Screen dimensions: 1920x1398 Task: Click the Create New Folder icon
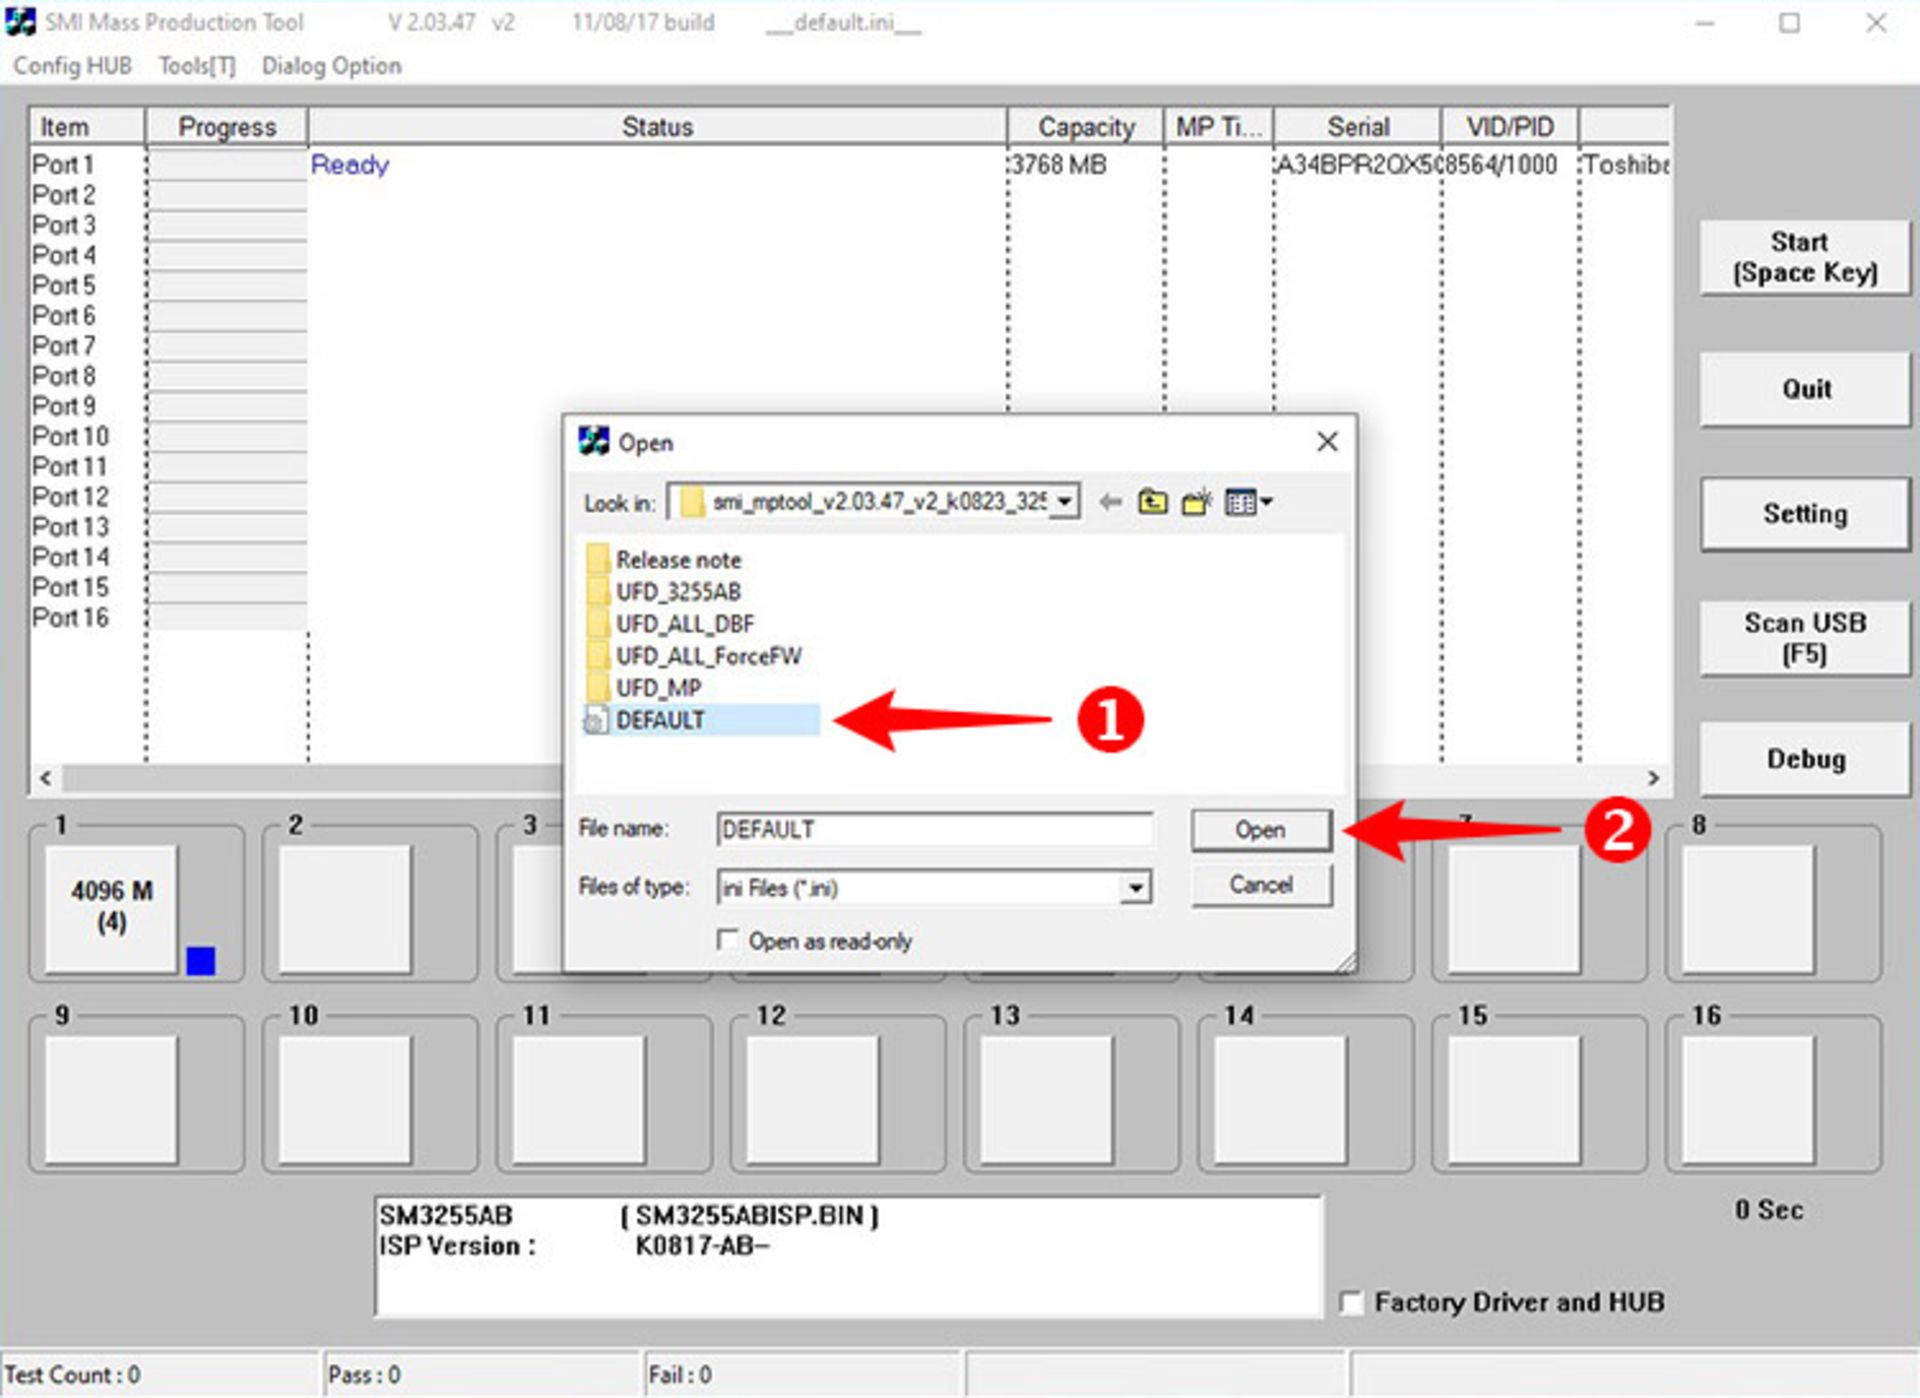point(1196,502)
